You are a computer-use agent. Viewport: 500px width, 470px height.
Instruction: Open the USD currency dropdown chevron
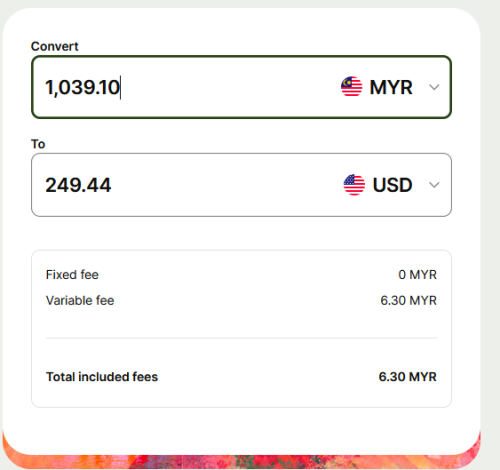coord(434,185)
